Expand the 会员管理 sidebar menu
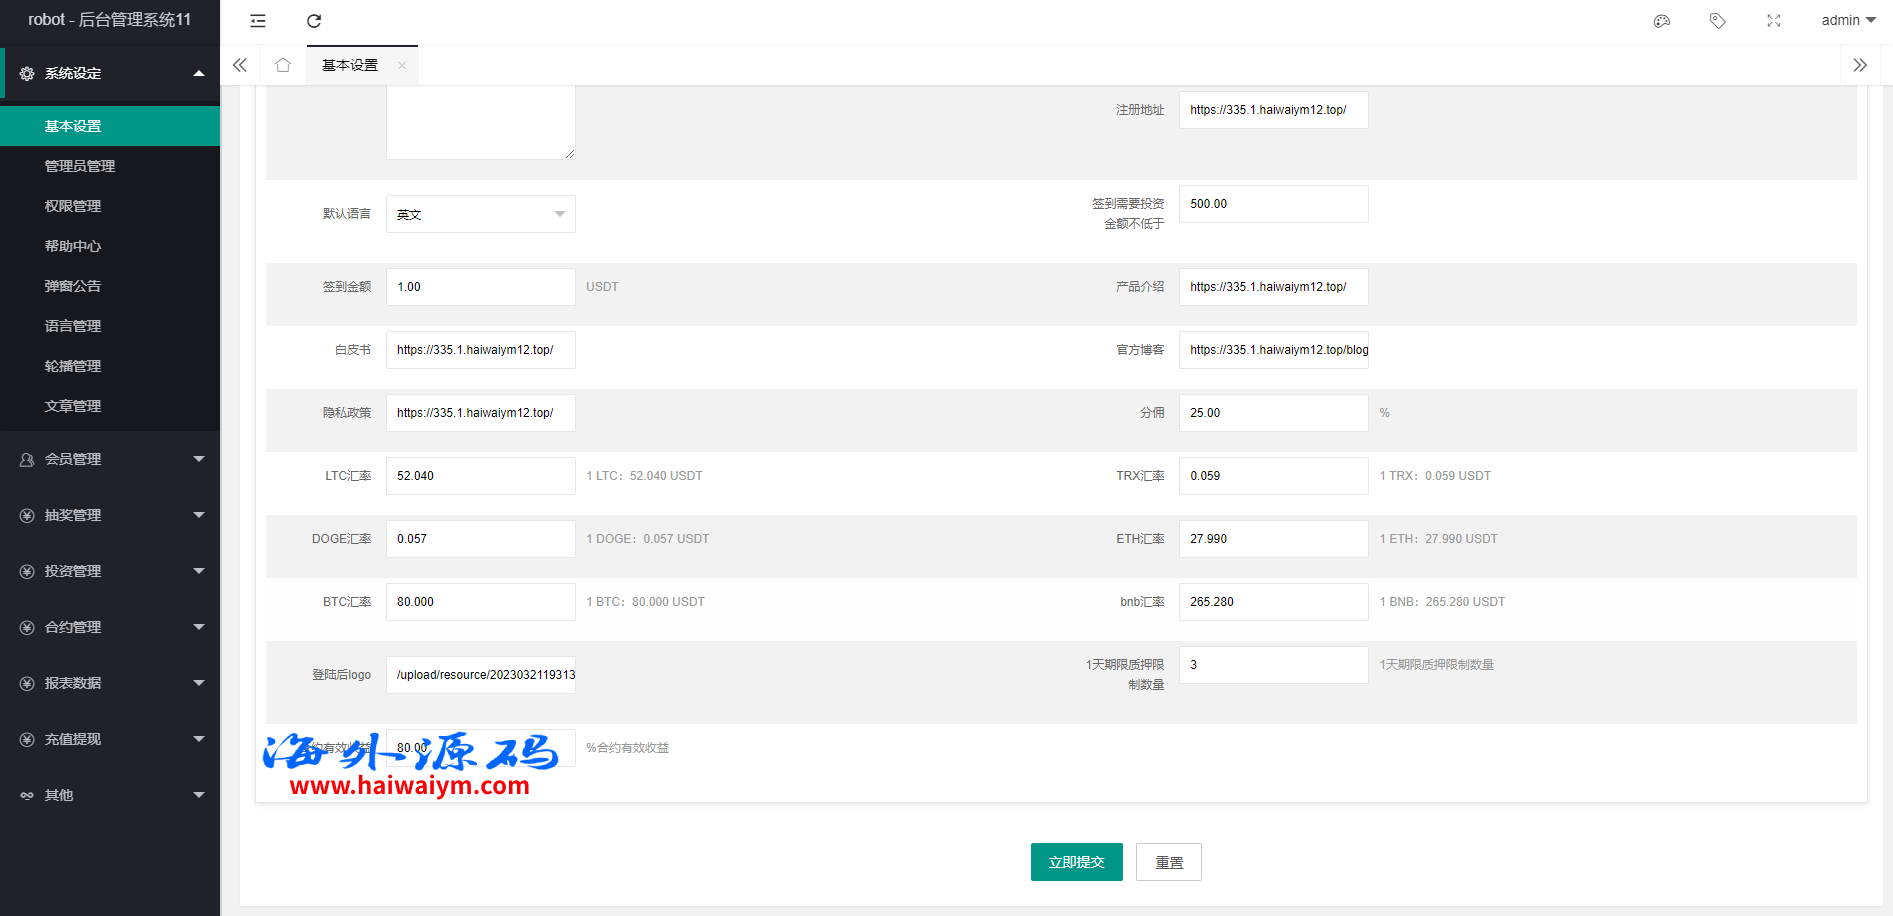The width and height of the screenshot is (1893, 916). [x=110, y=459]
